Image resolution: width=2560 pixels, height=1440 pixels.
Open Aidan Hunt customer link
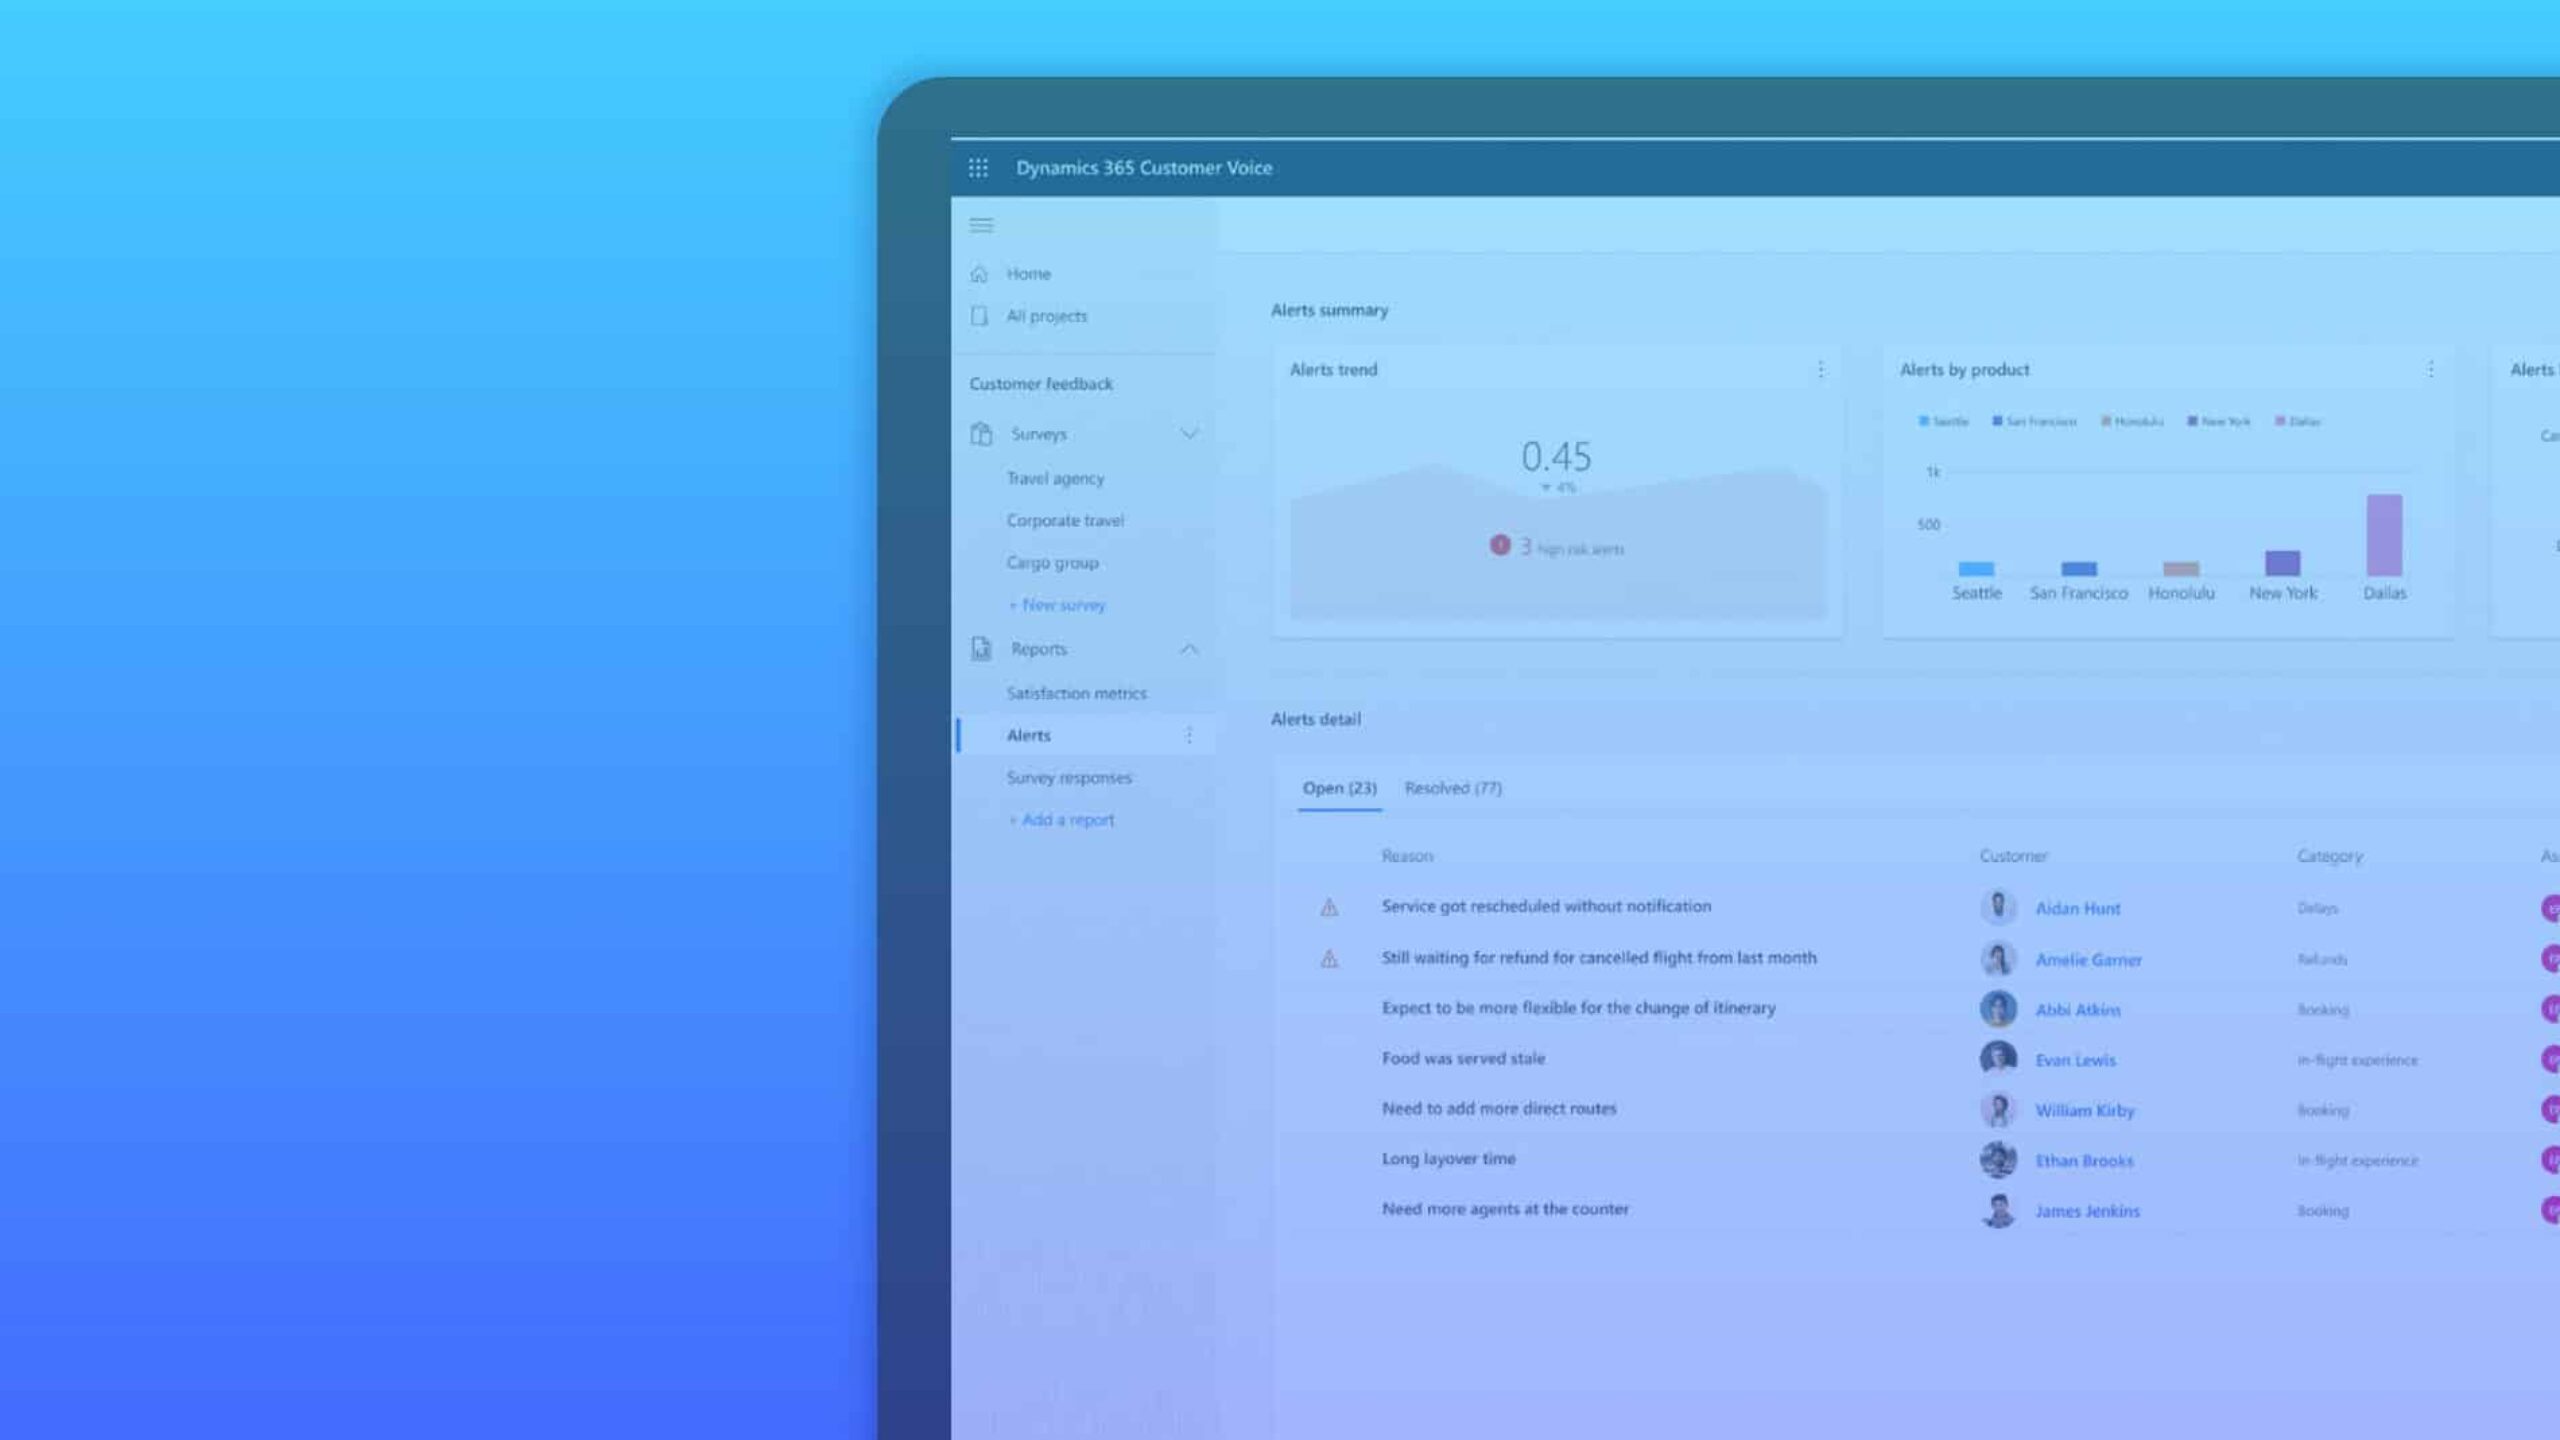tap(2077, 908)
